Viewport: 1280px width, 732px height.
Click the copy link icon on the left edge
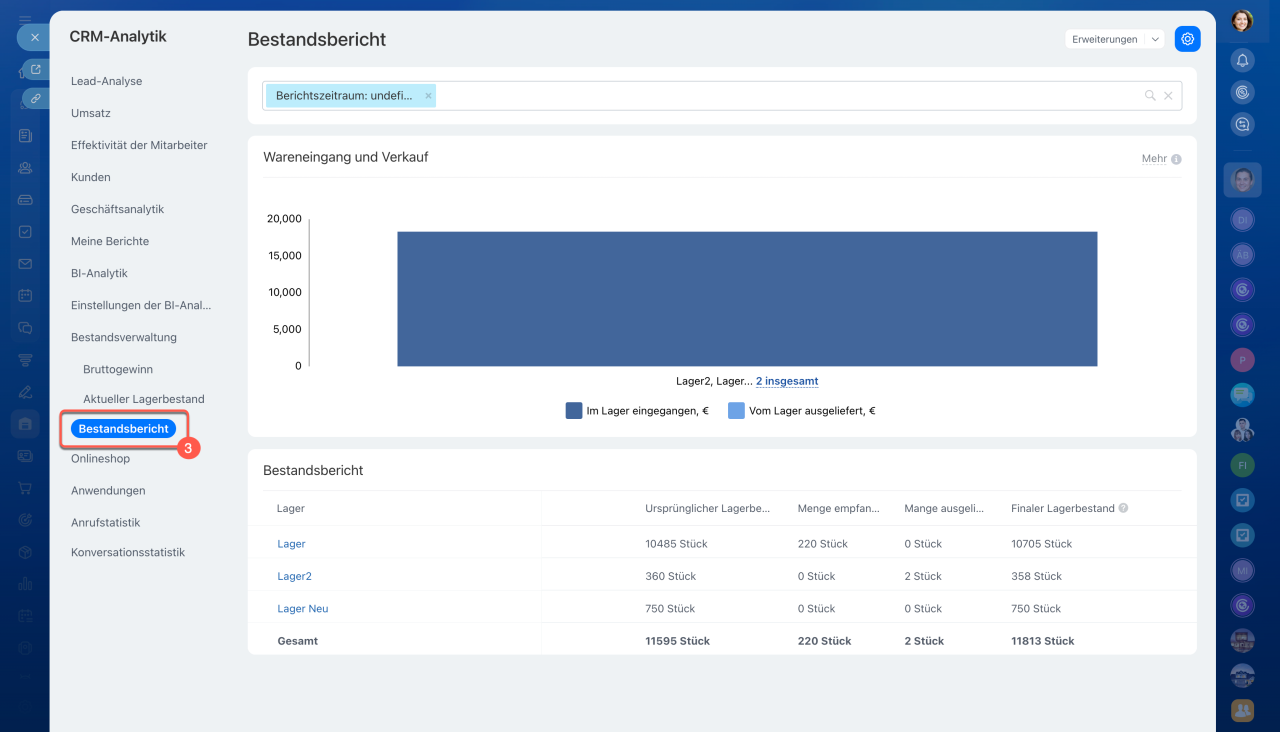tap(35, 98)
